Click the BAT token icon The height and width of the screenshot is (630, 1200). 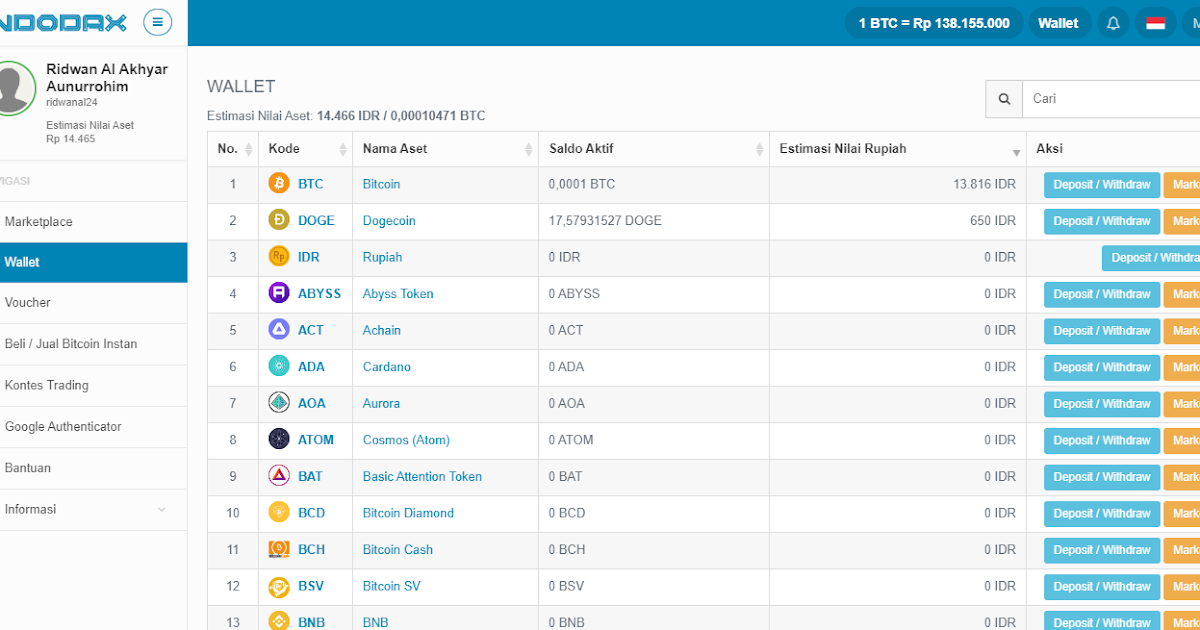coord(279,476)
